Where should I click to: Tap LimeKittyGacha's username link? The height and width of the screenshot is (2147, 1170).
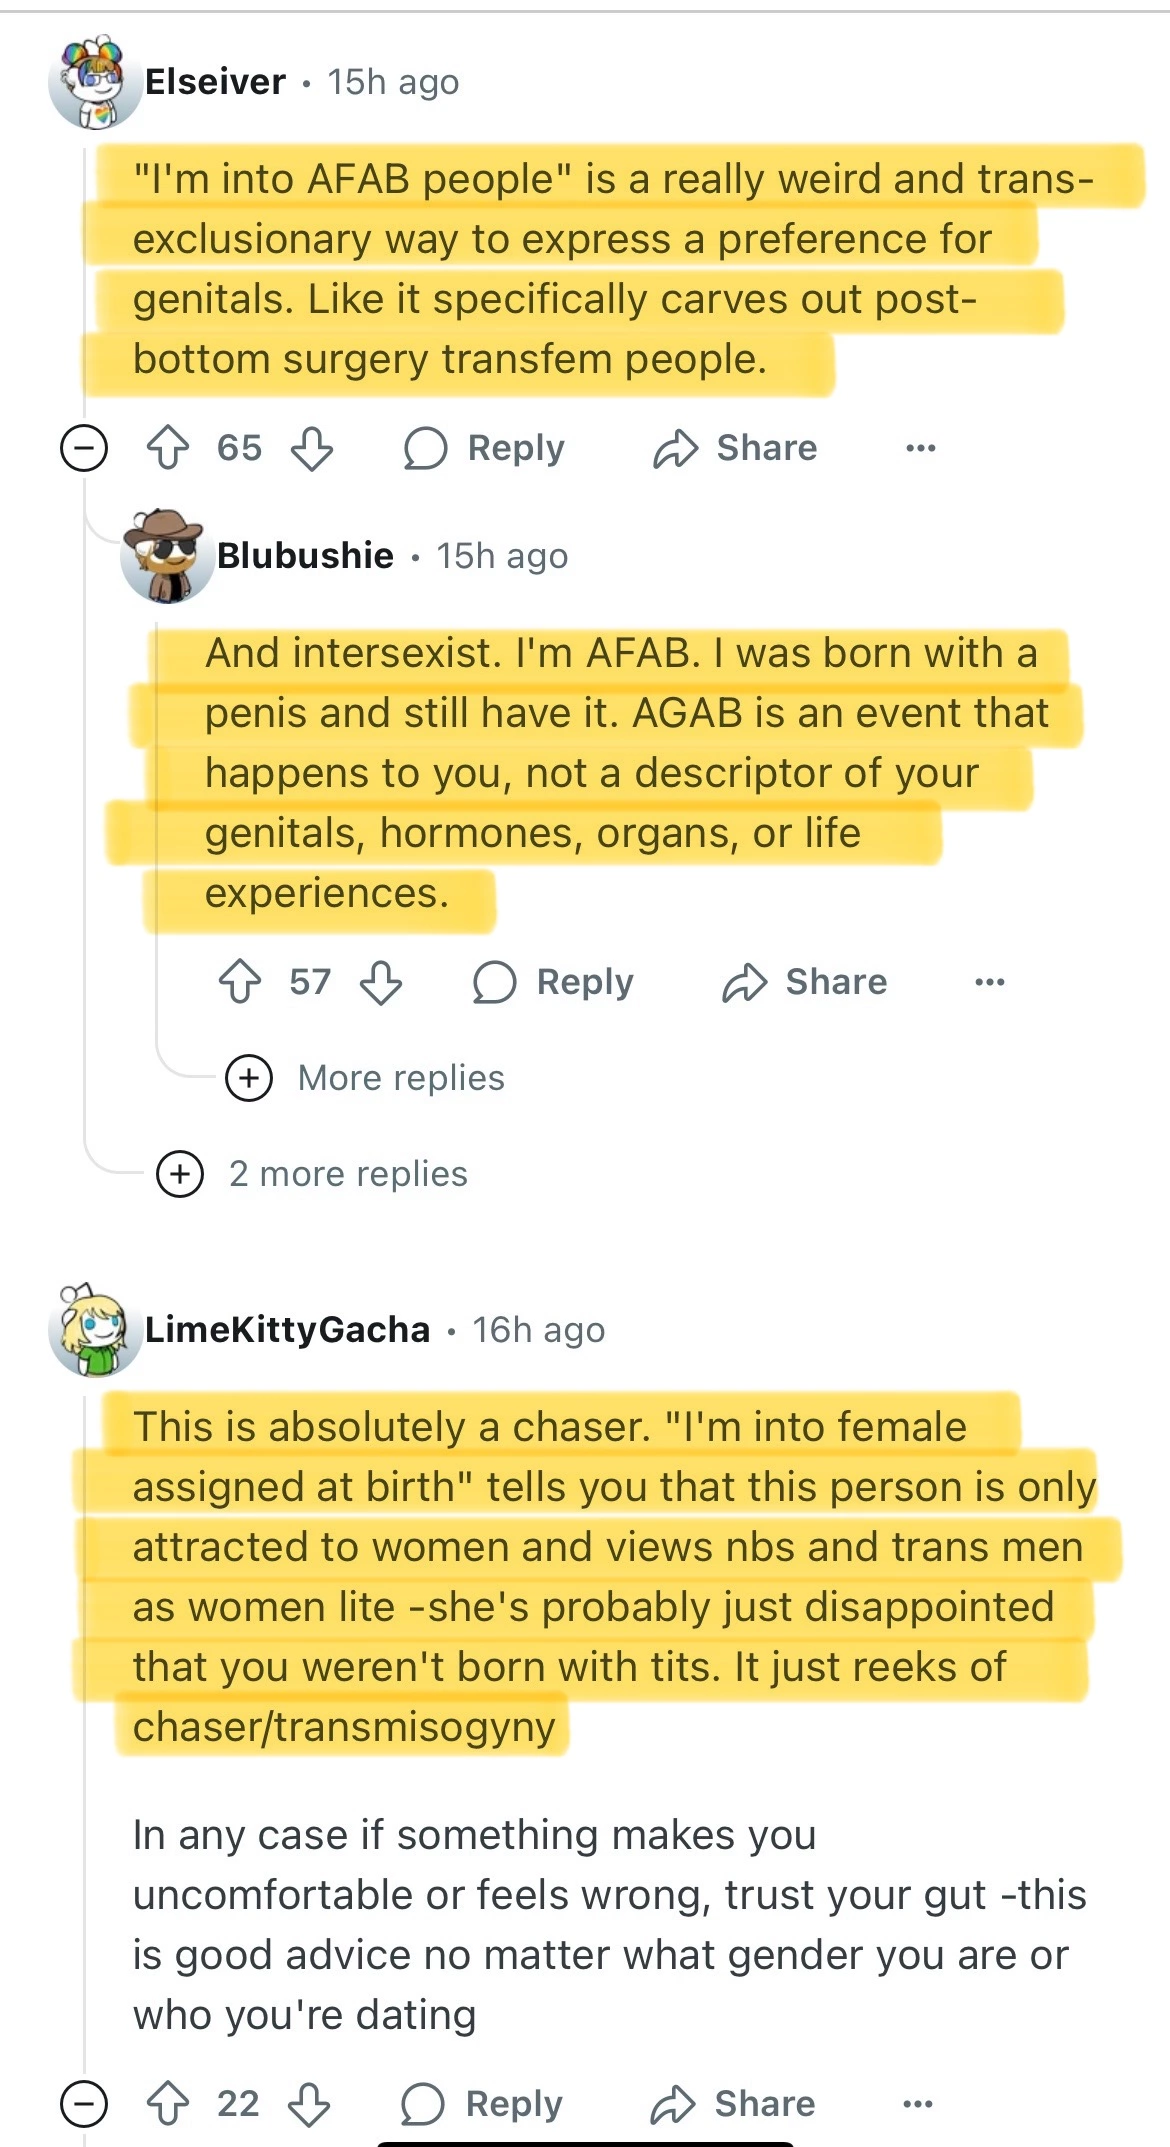[x=287, y=1330]
